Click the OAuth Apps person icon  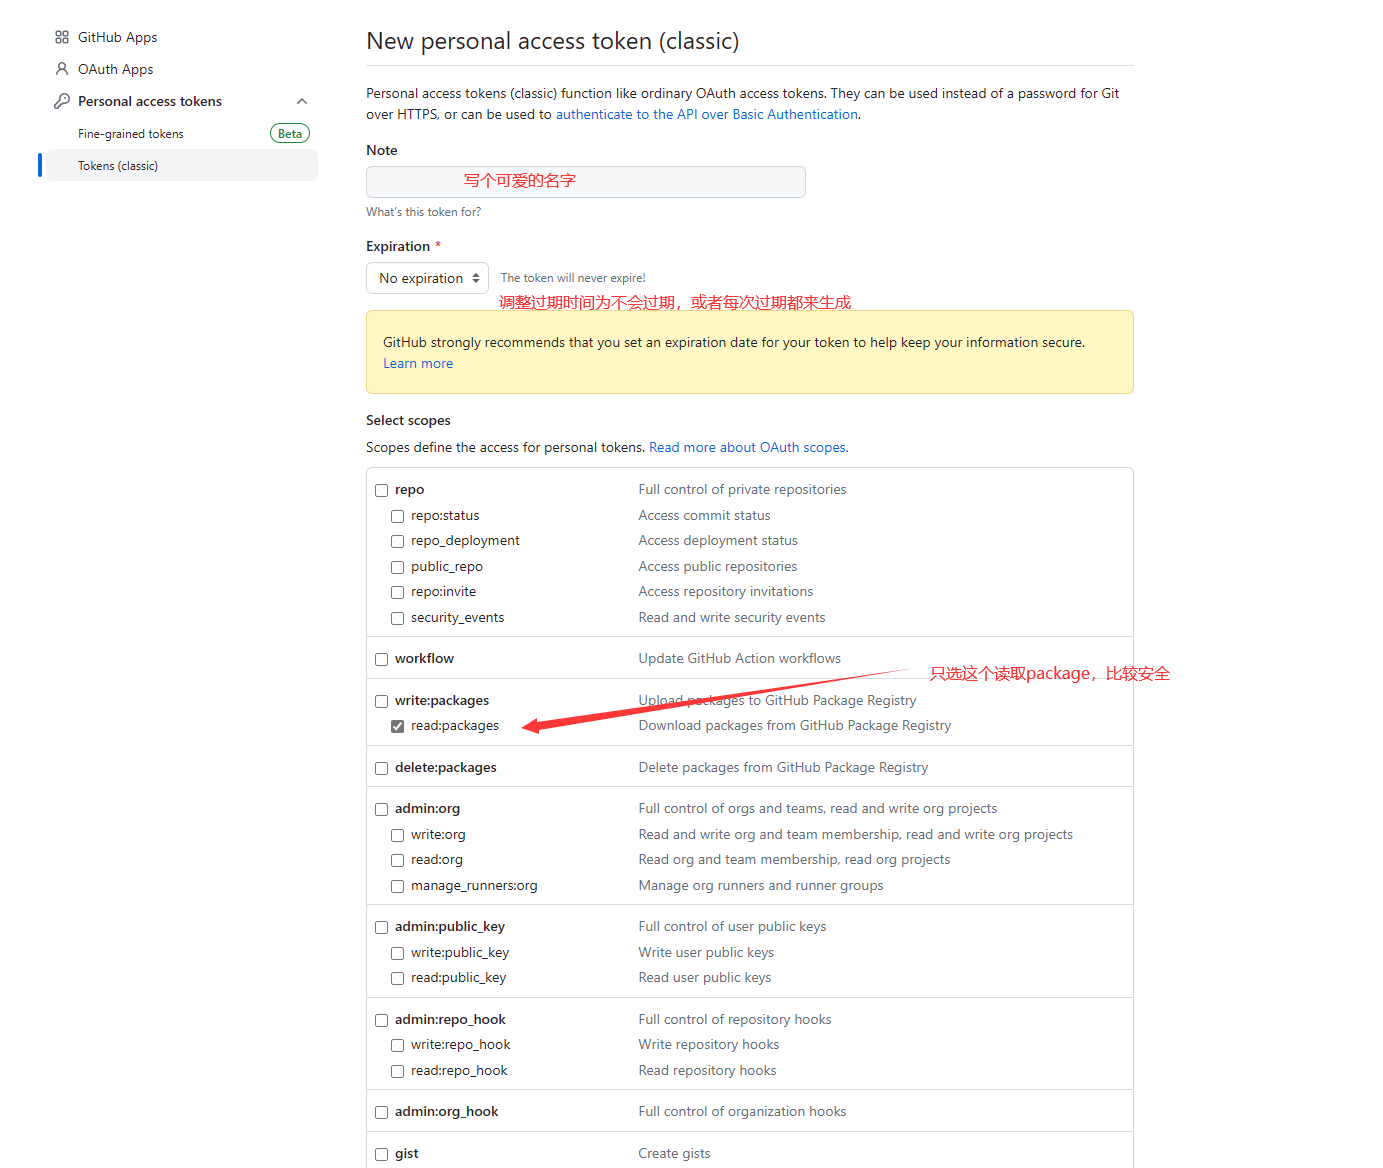coord(62,69)
